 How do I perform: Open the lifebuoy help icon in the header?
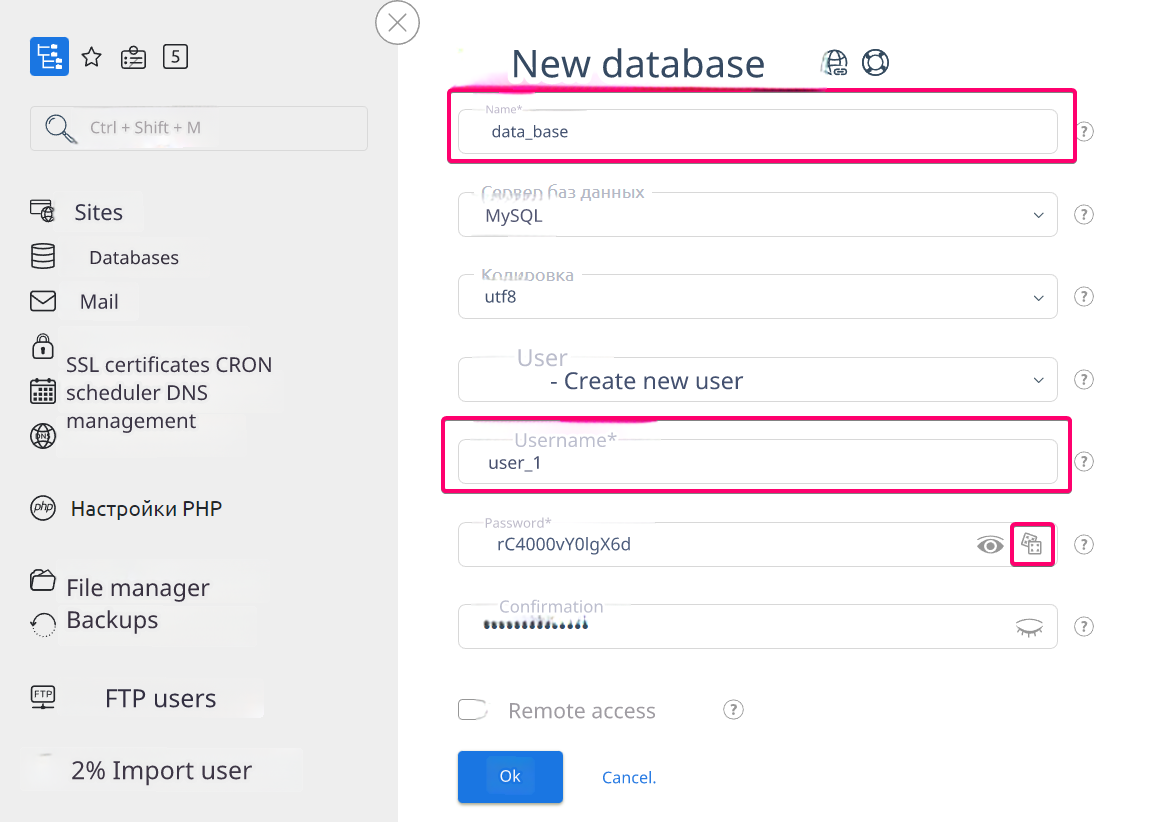tap(875, 63)
